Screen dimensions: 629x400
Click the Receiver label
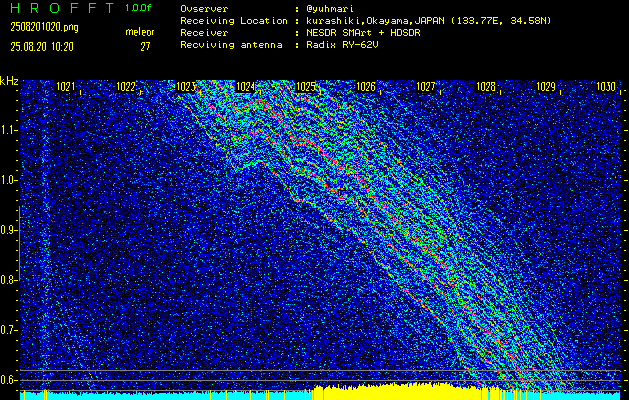(x=204, y=33)
